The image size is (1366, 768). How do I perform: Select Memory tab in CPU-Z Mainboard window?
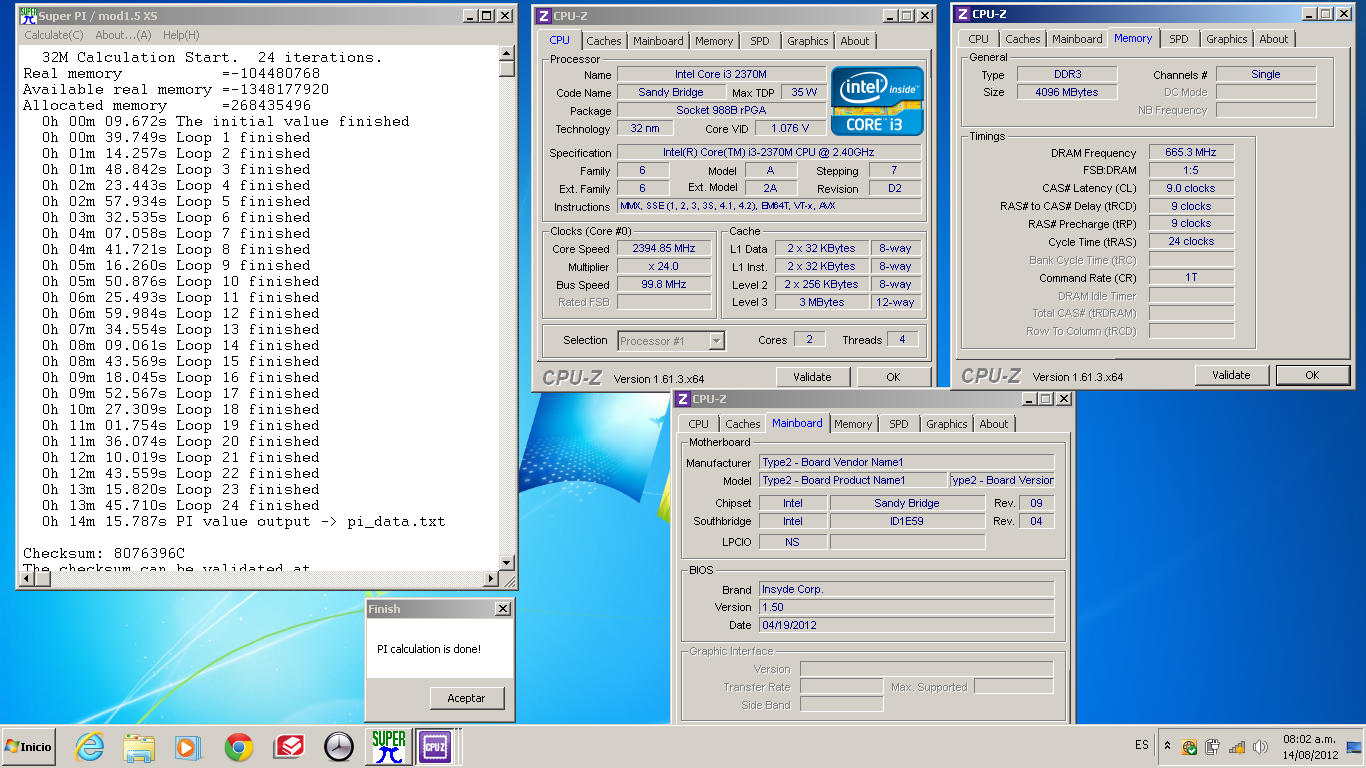[x=853, y=424]
